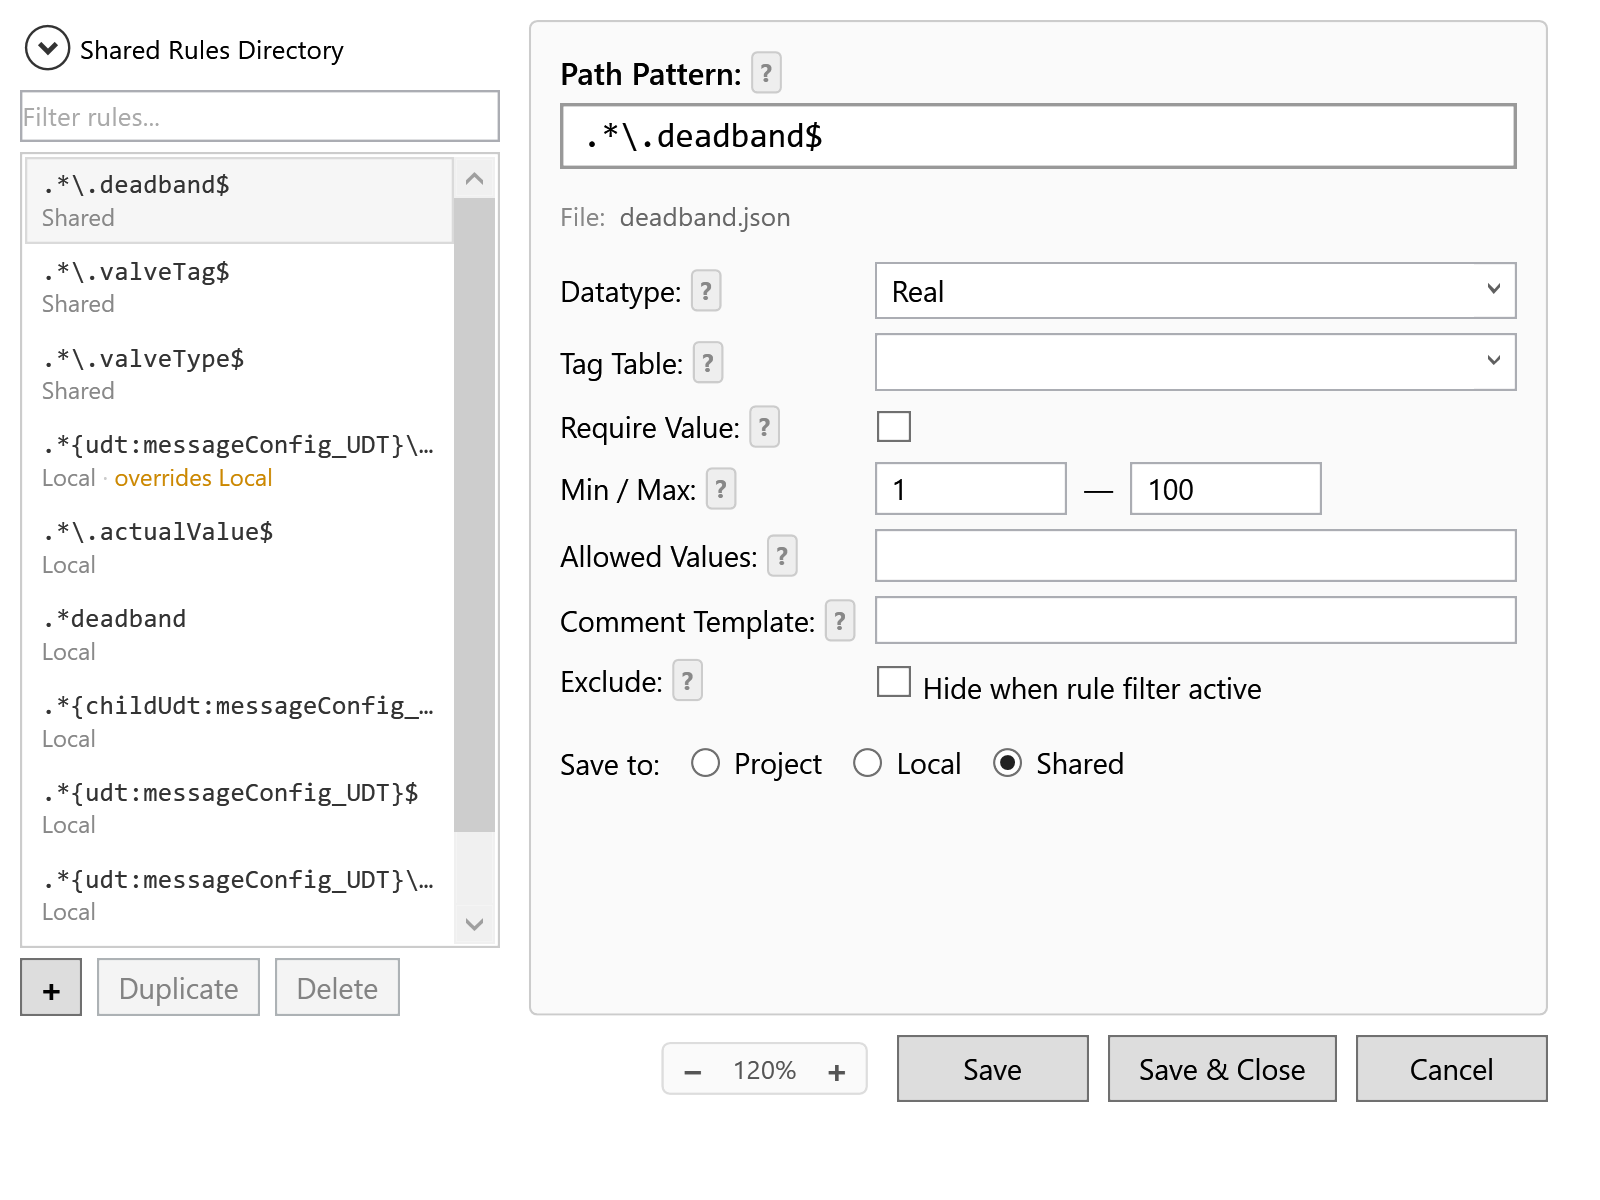Select the .*\.actualValue$ rule

point(239,547)
